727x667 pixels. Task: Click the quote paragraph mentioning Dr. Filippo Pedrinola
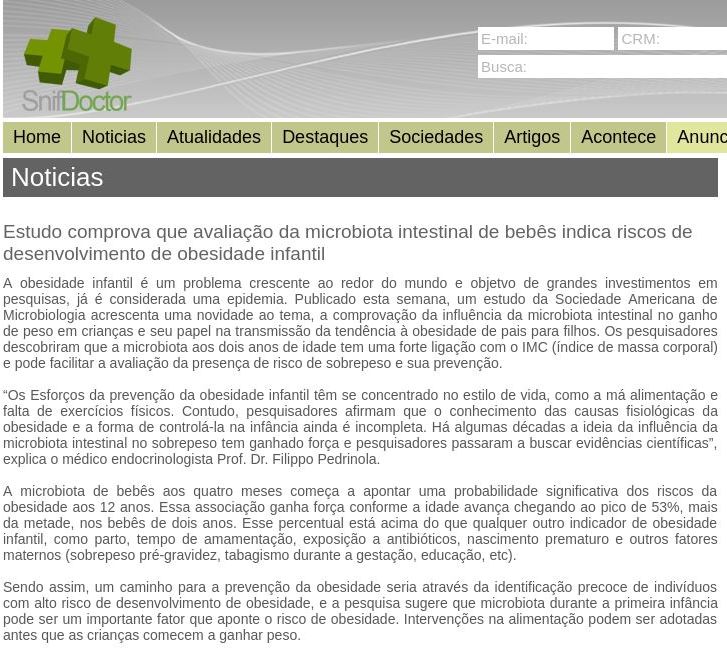(x=360, y=427)
